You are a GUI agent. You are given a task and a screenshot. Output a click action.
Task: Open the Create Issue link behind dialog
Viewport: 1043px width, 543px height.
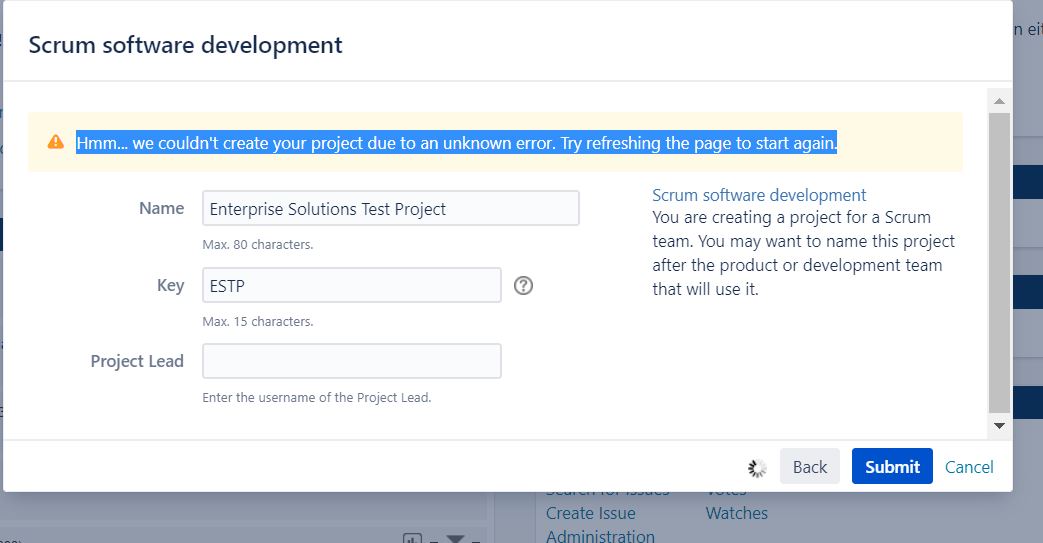591,513
